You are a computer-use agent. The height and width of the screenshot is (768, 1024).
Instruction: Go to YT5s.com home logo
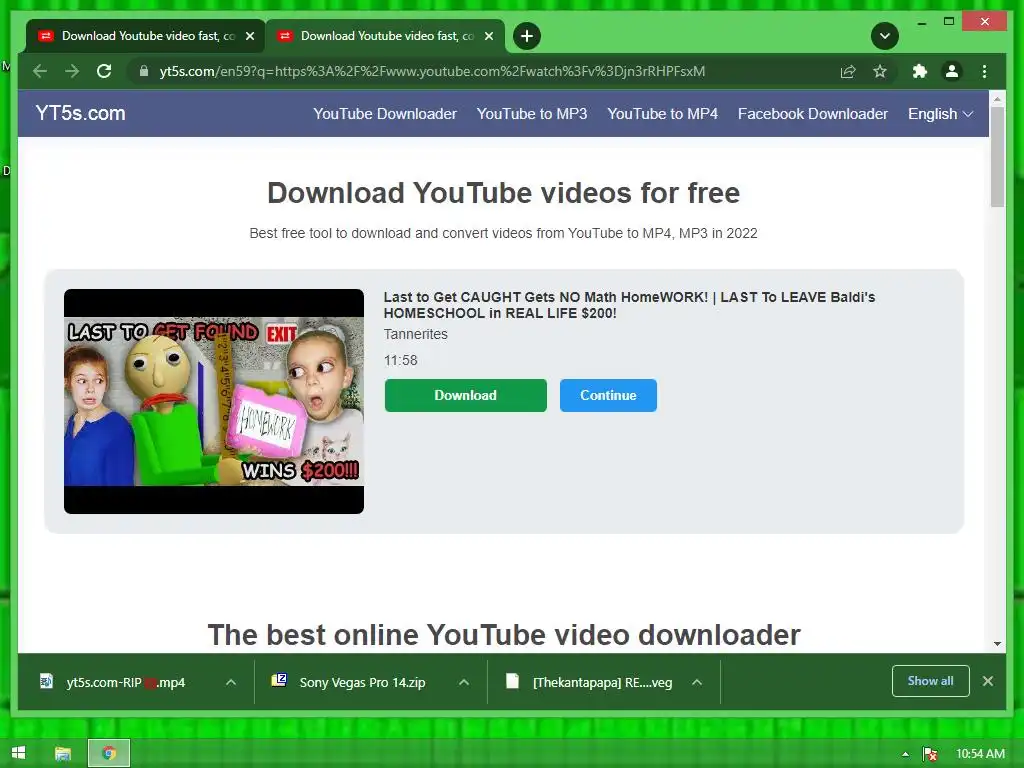click(80, 113)
